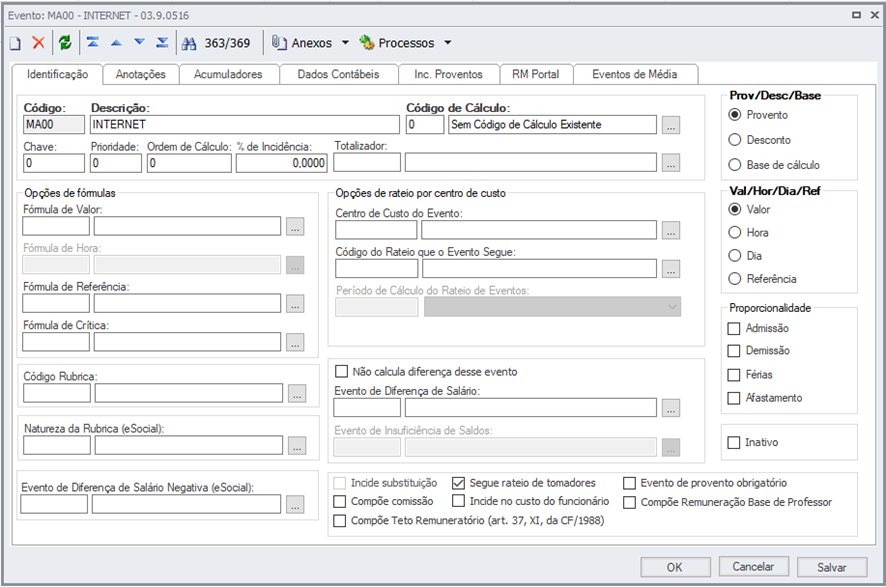Screen dimensions: 886x587
Task: Check Compõe Remuneração Base de Professor
Action: (629, 502)
